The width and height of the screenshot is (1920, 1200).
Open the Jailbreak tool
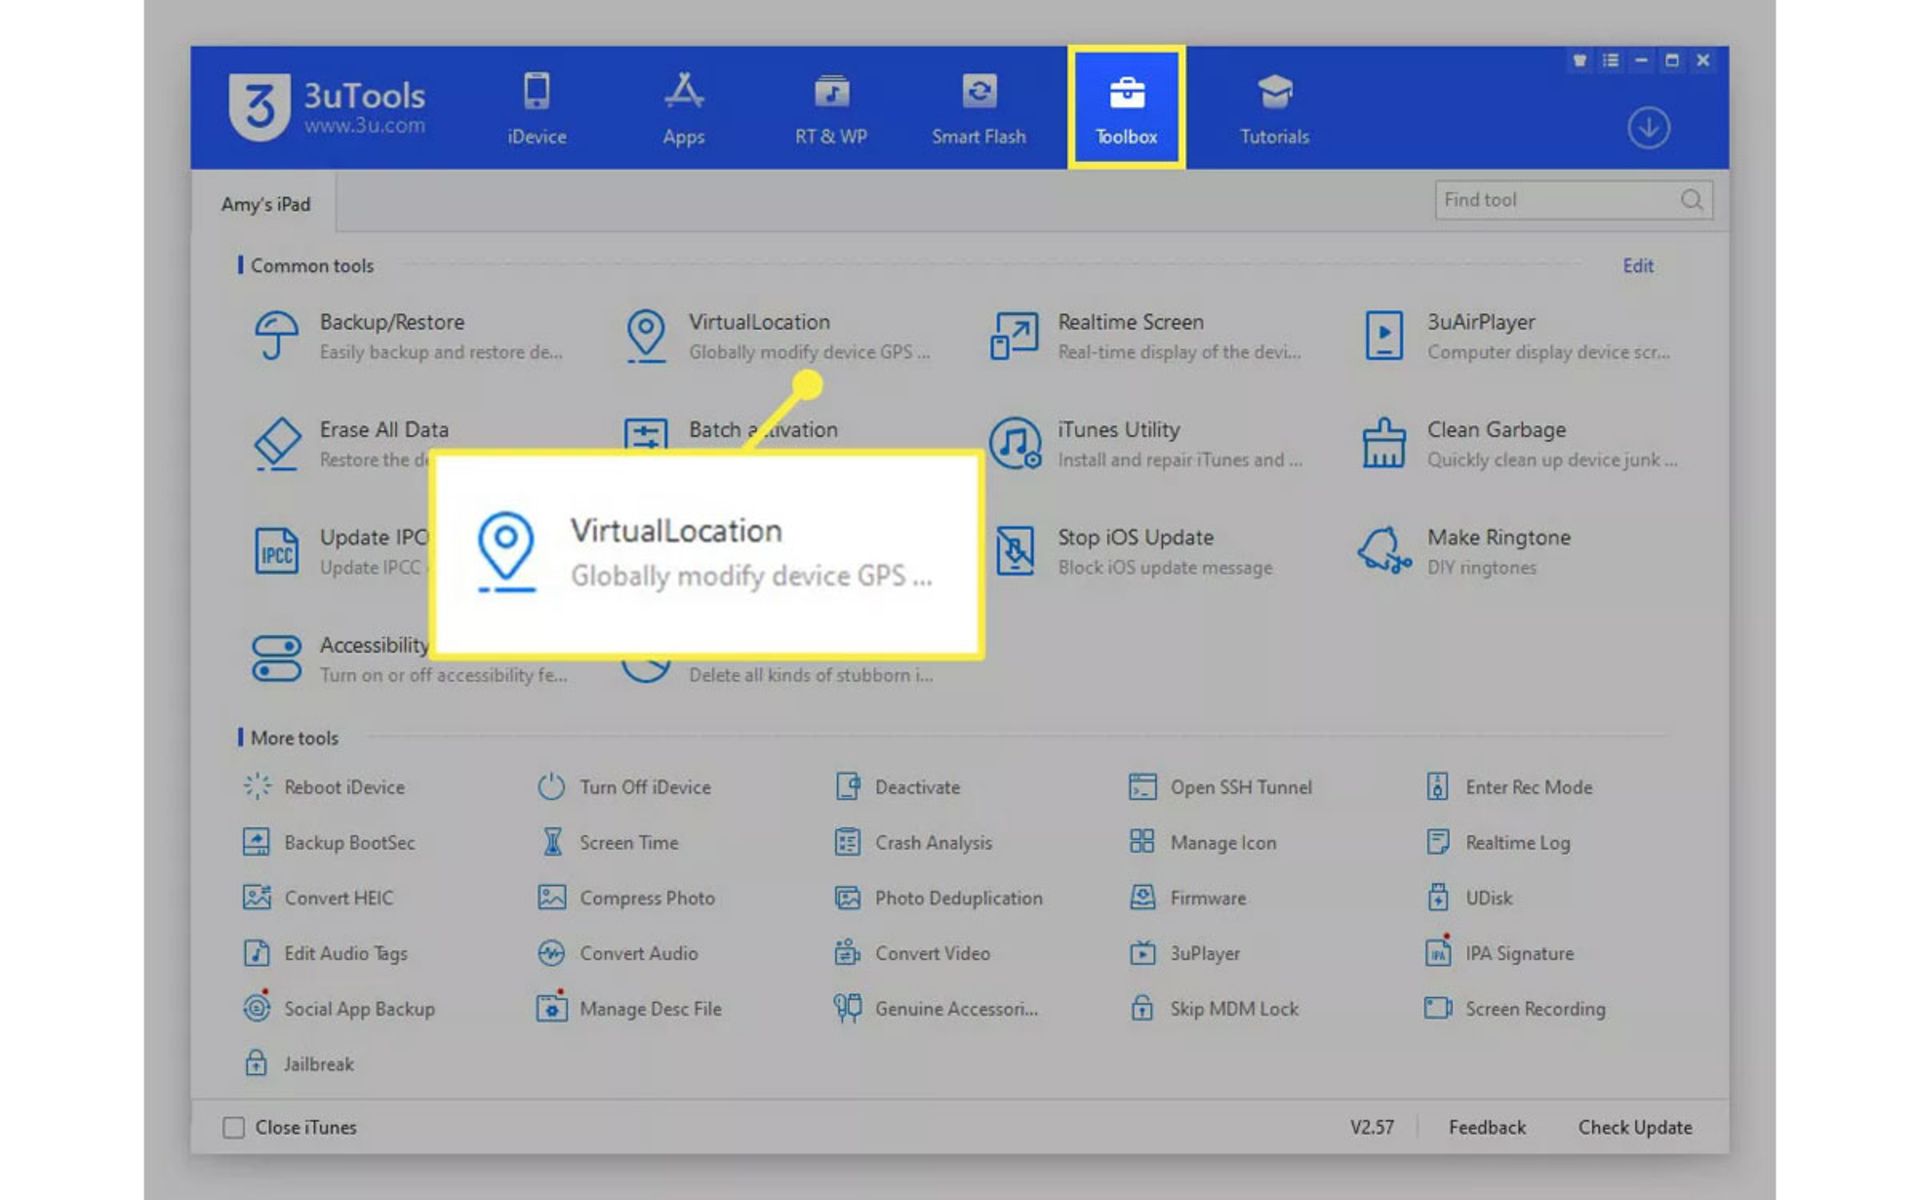[299, 1064]
